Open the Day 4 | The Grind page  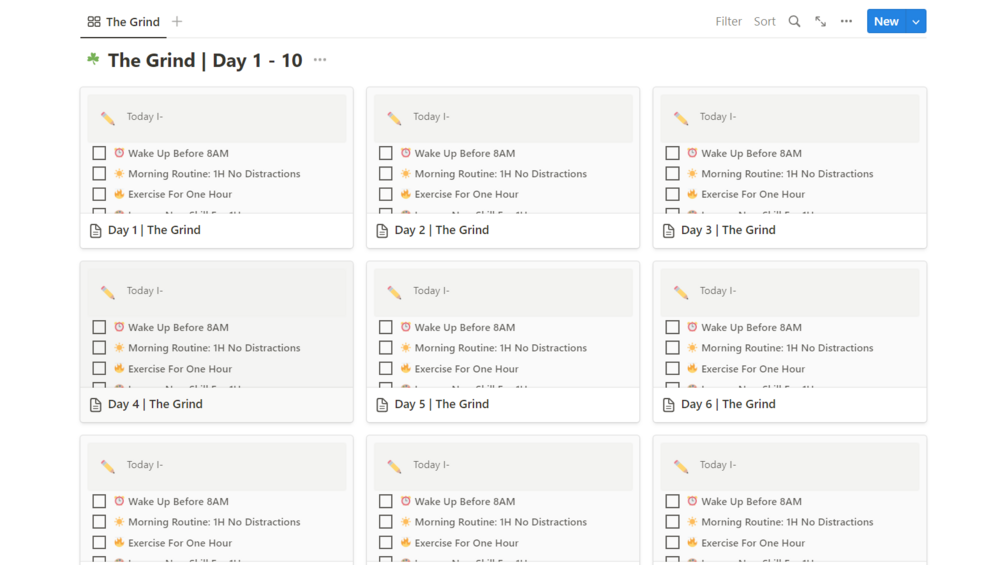[155, 404]
